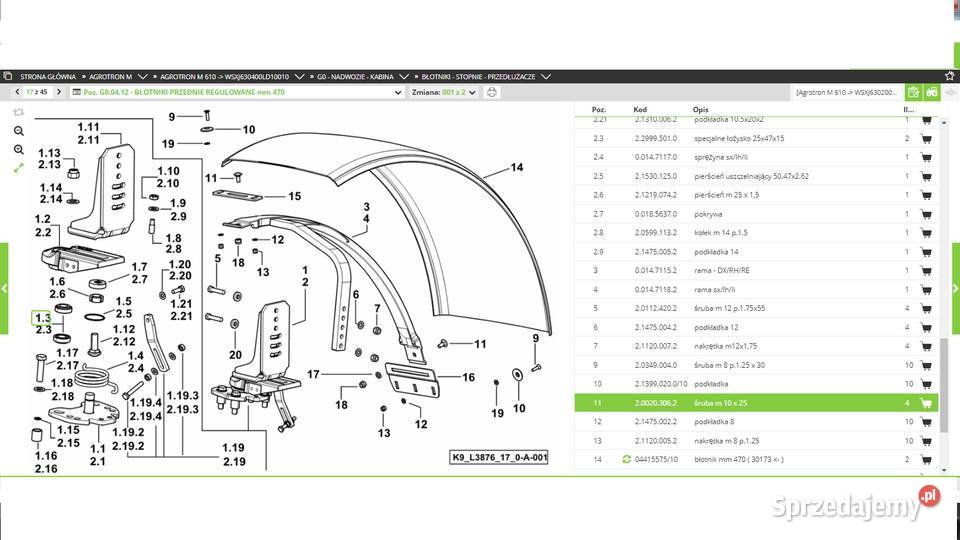Click callout number 15 in the diagram
The width and height of the screenshot is (960, 540).
coord(294,196)
